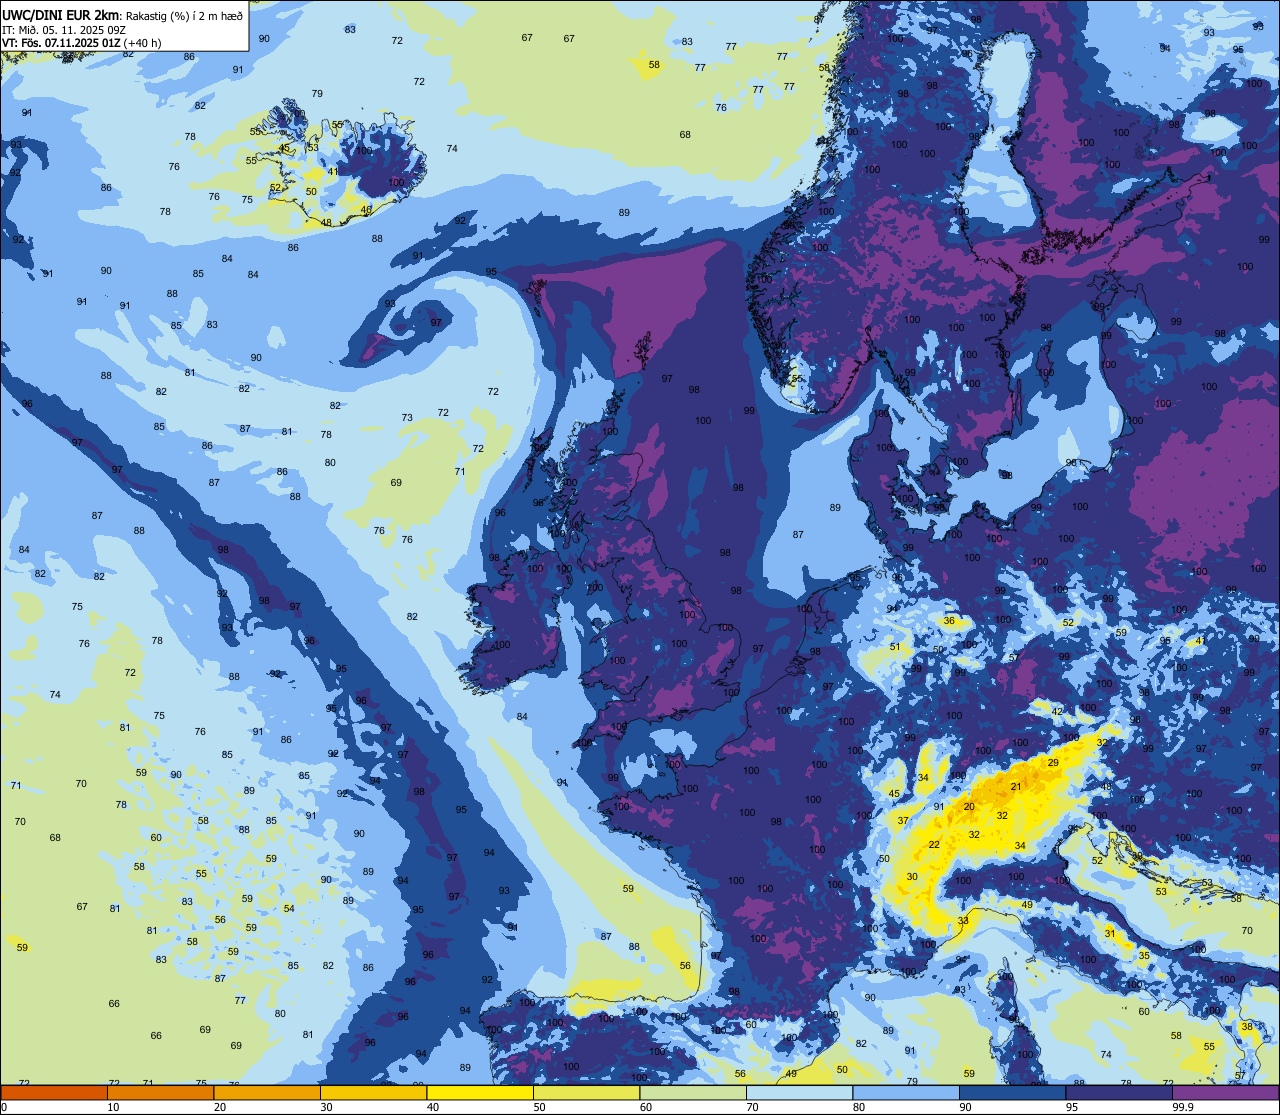This screenshot has width=1280, height=1115.
Task: Click the 60–70 light green legend segment
Action: coord(693,1092)
